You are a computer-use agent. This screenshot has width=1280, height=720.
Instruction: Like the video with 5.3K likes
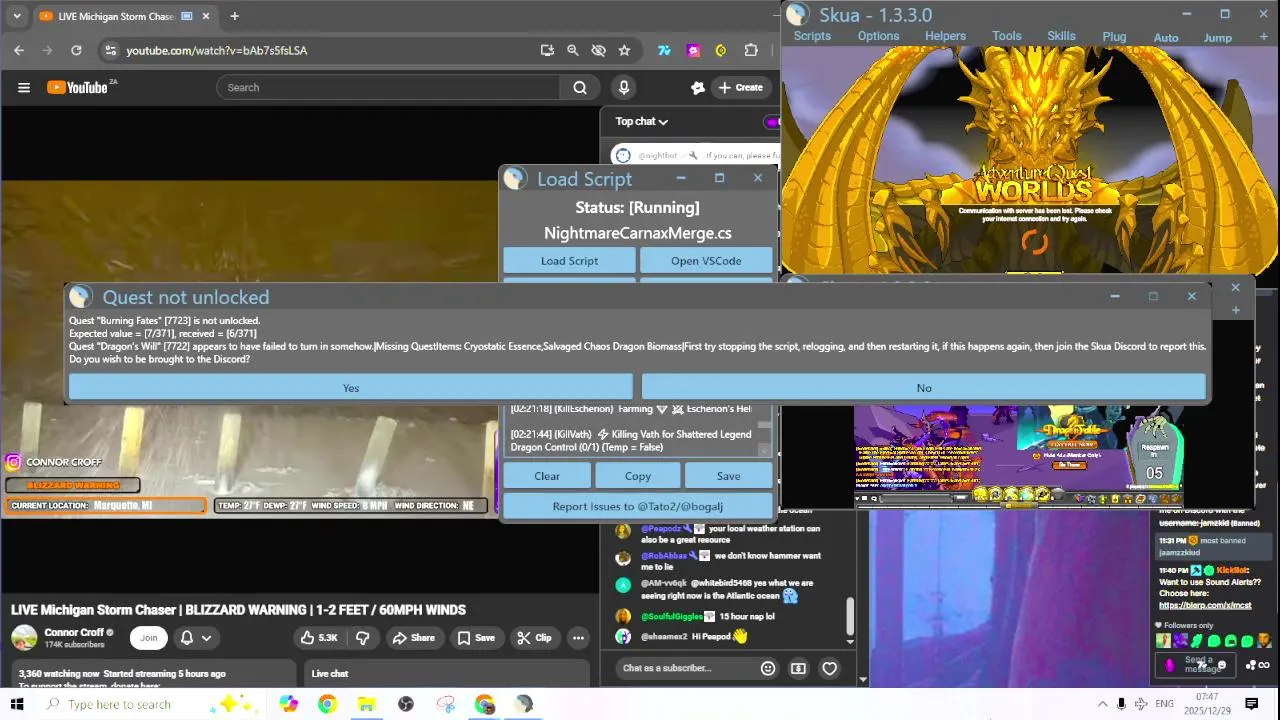click(x=319, y=638)
